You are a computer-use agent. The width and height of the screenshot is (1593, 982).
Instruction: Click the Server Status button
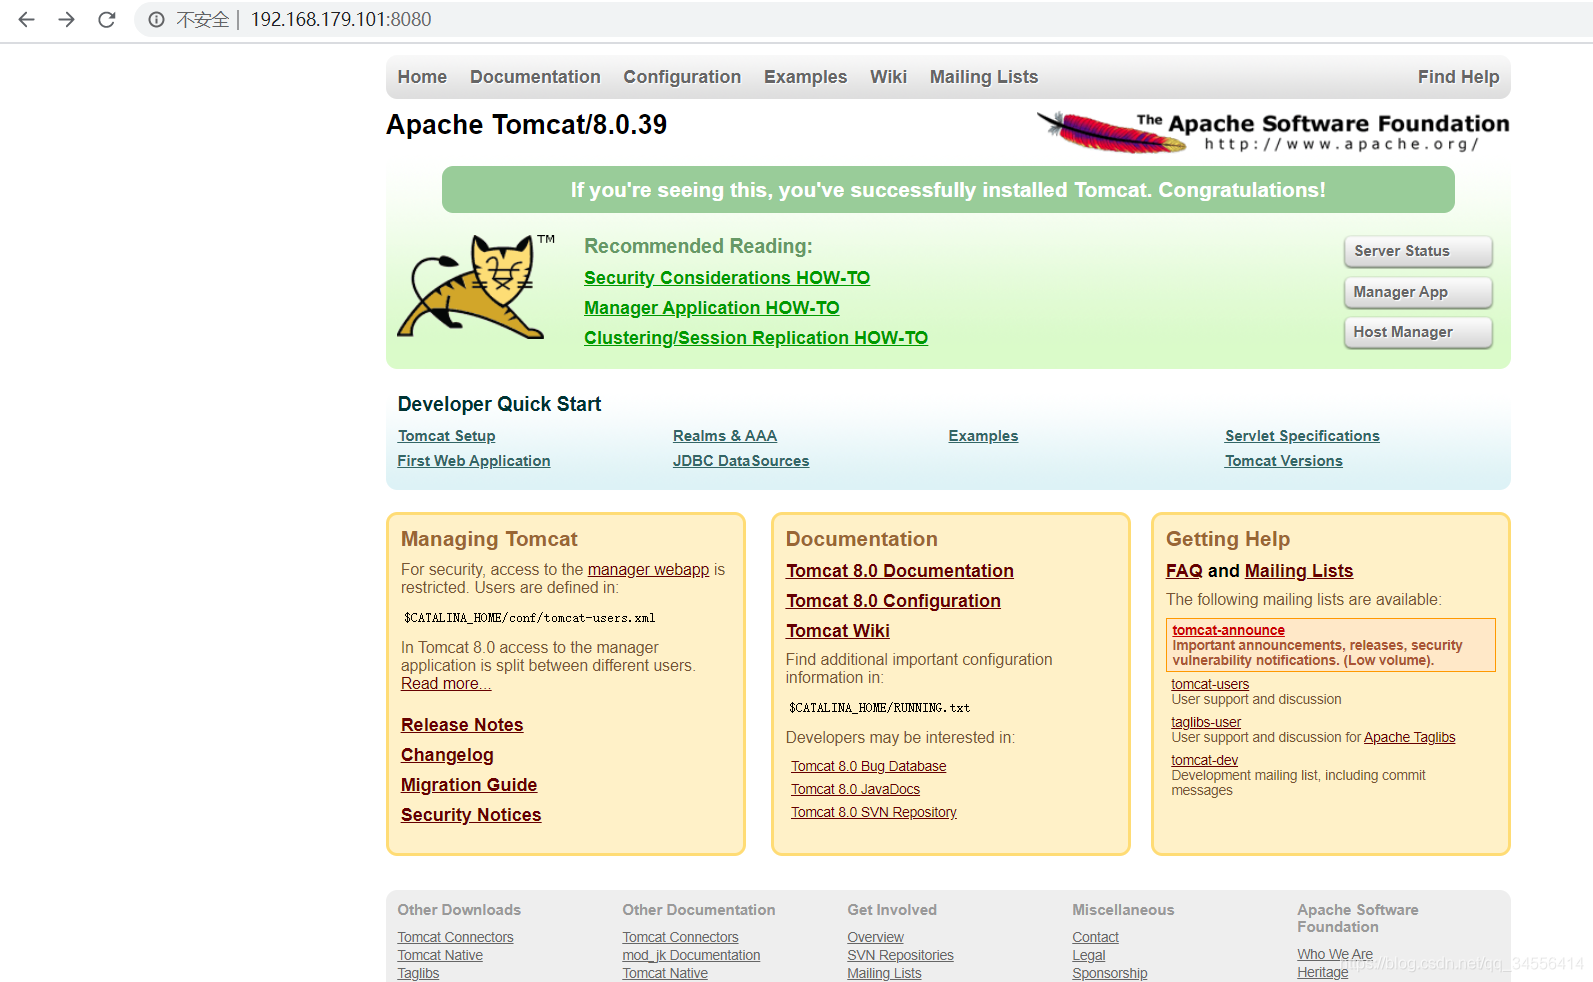[x=1418, y=251]
